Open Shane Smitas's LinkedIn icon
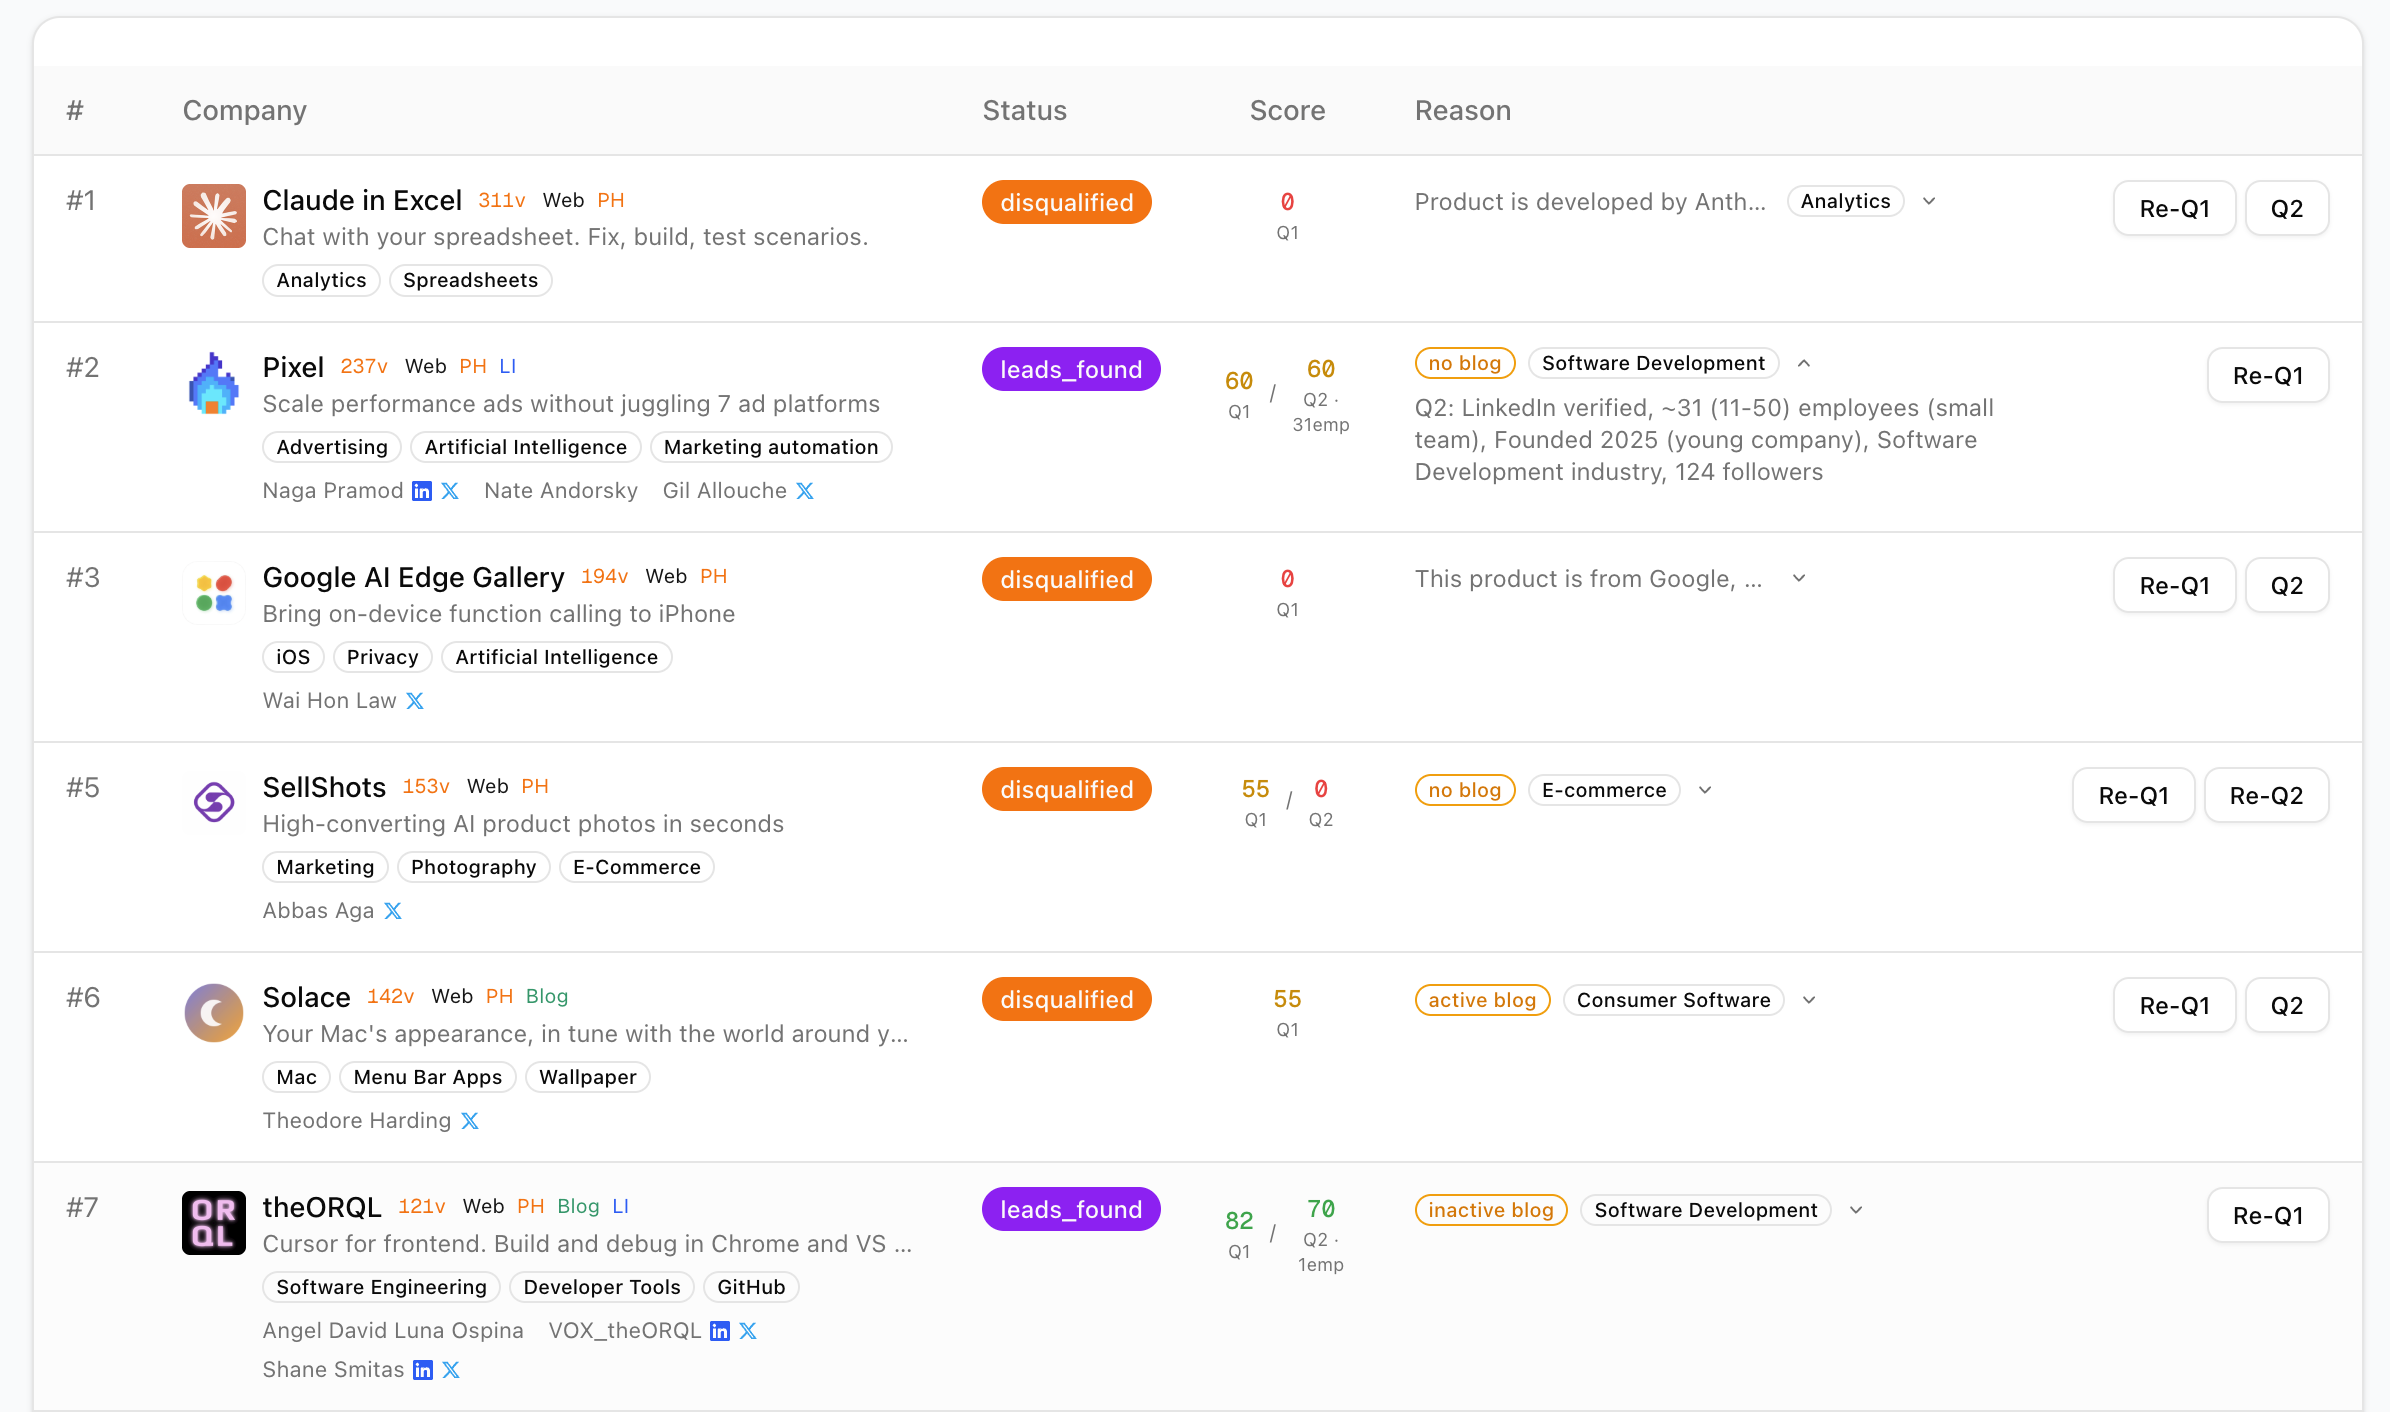The height and width of the screenshot is (1412, 2390). (423, 1370)
